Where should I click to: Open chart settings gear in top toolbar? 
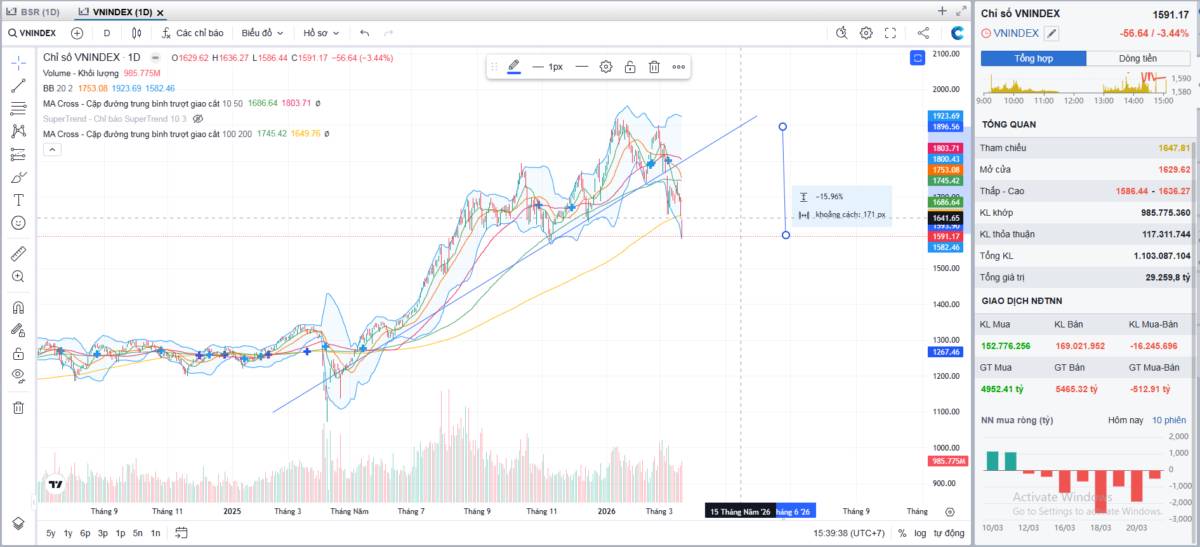(866, 33)
